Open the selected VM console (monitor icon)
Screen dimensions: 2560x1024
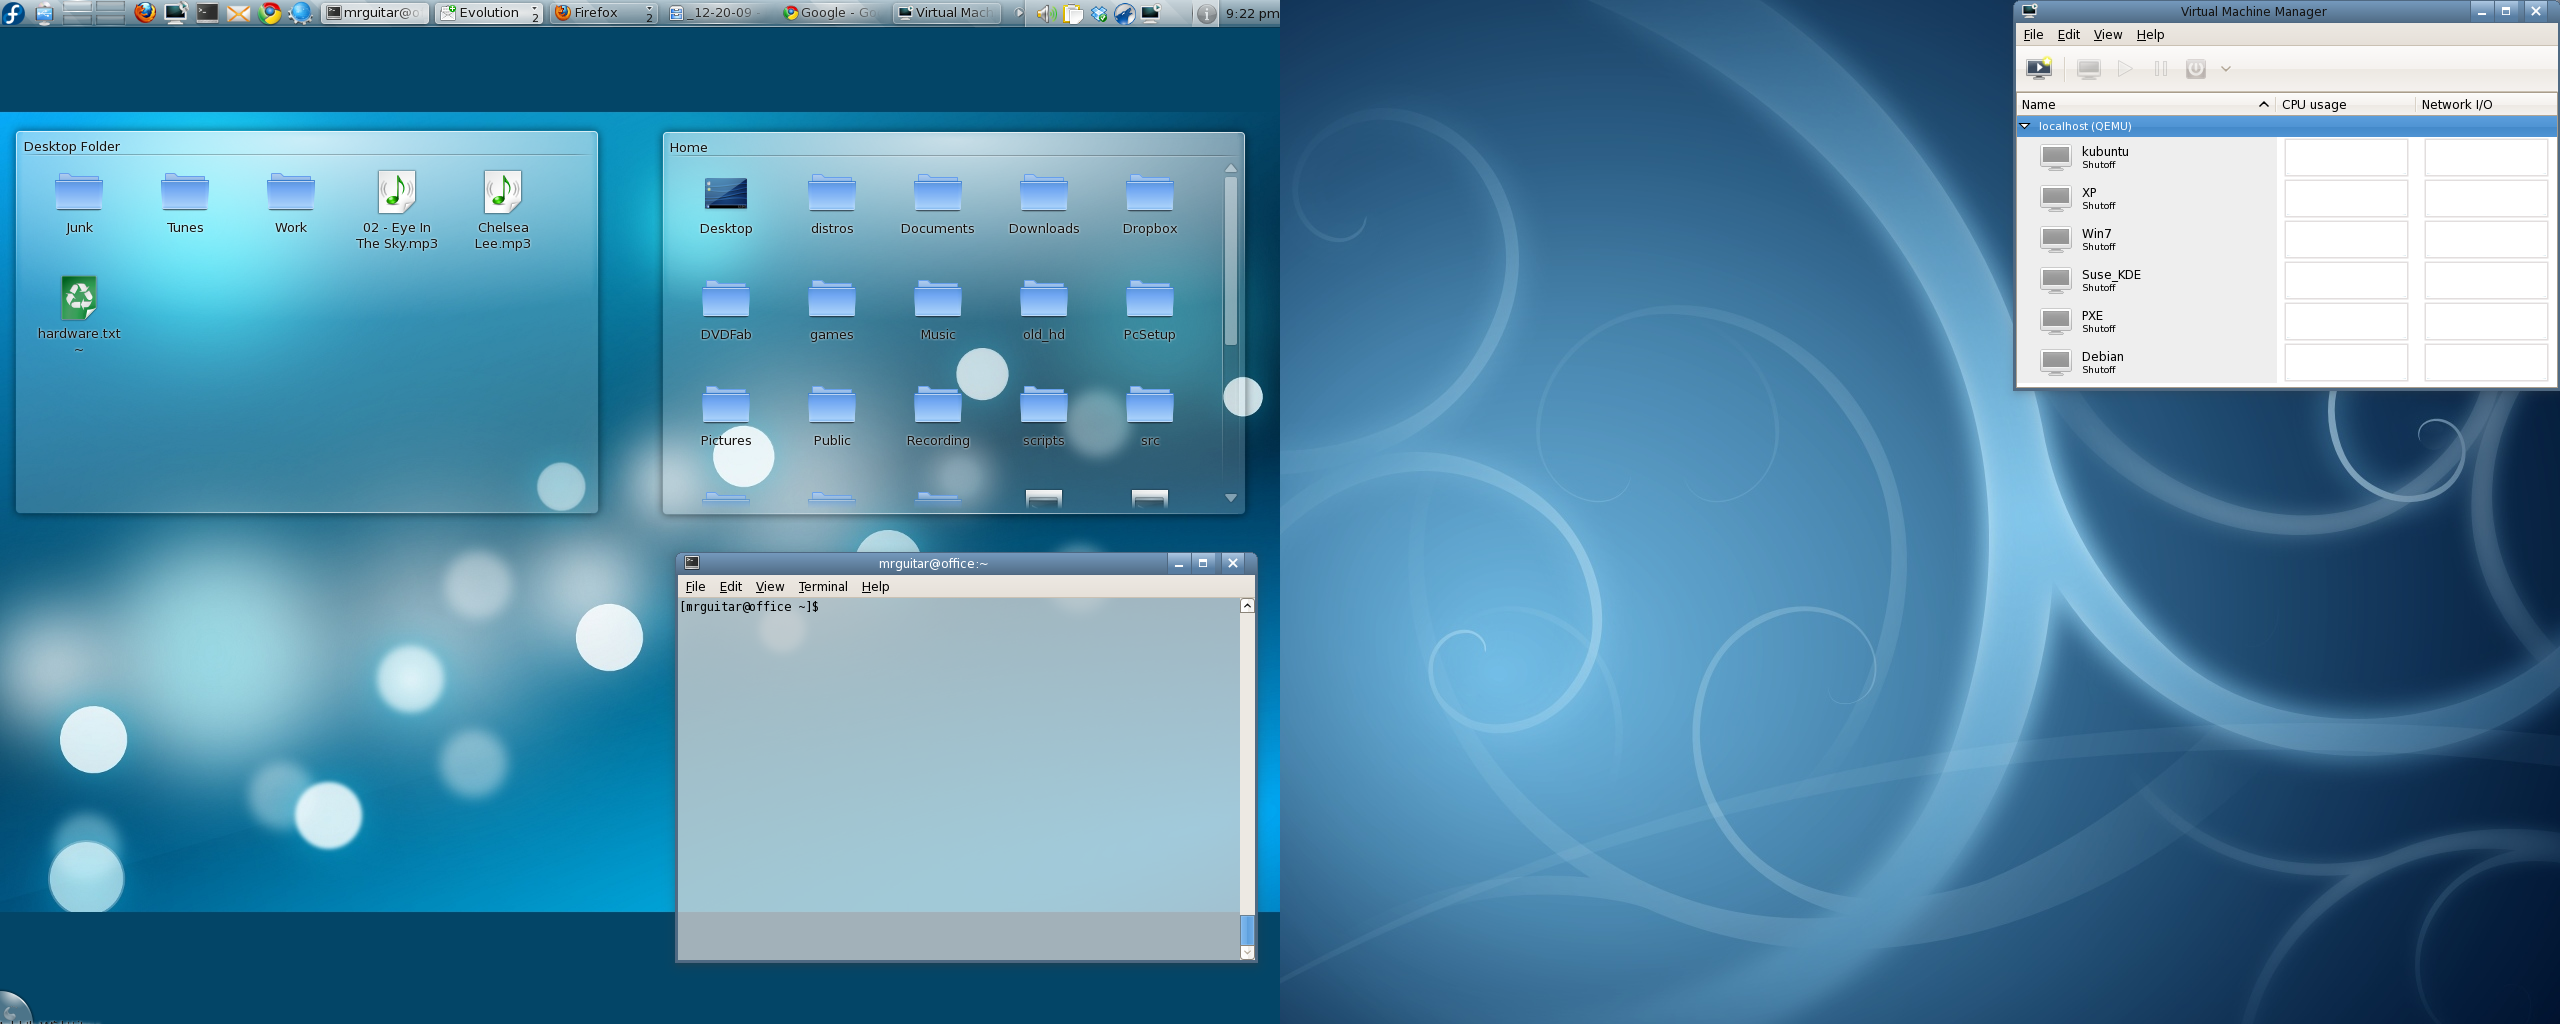tap(2088, 69)
